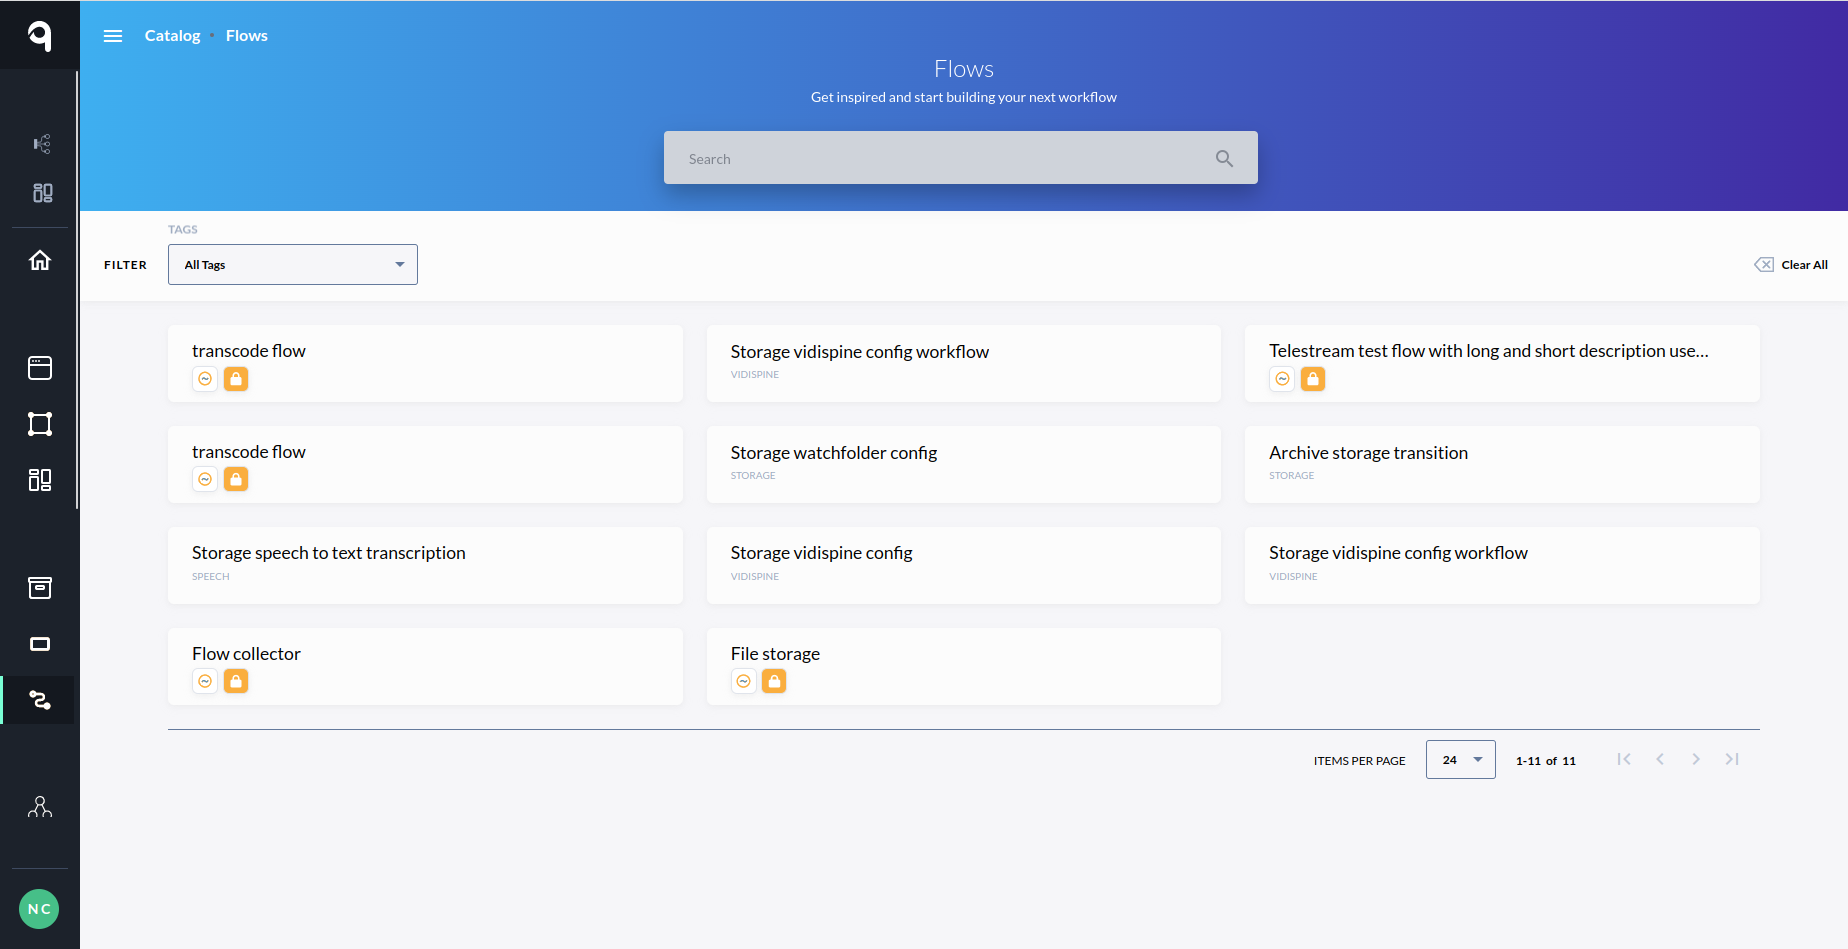Image resolution: width=1848 pixels, height=949 pixels.
Task: Click the archive box sidebar icon
Action: click(40, 588)
